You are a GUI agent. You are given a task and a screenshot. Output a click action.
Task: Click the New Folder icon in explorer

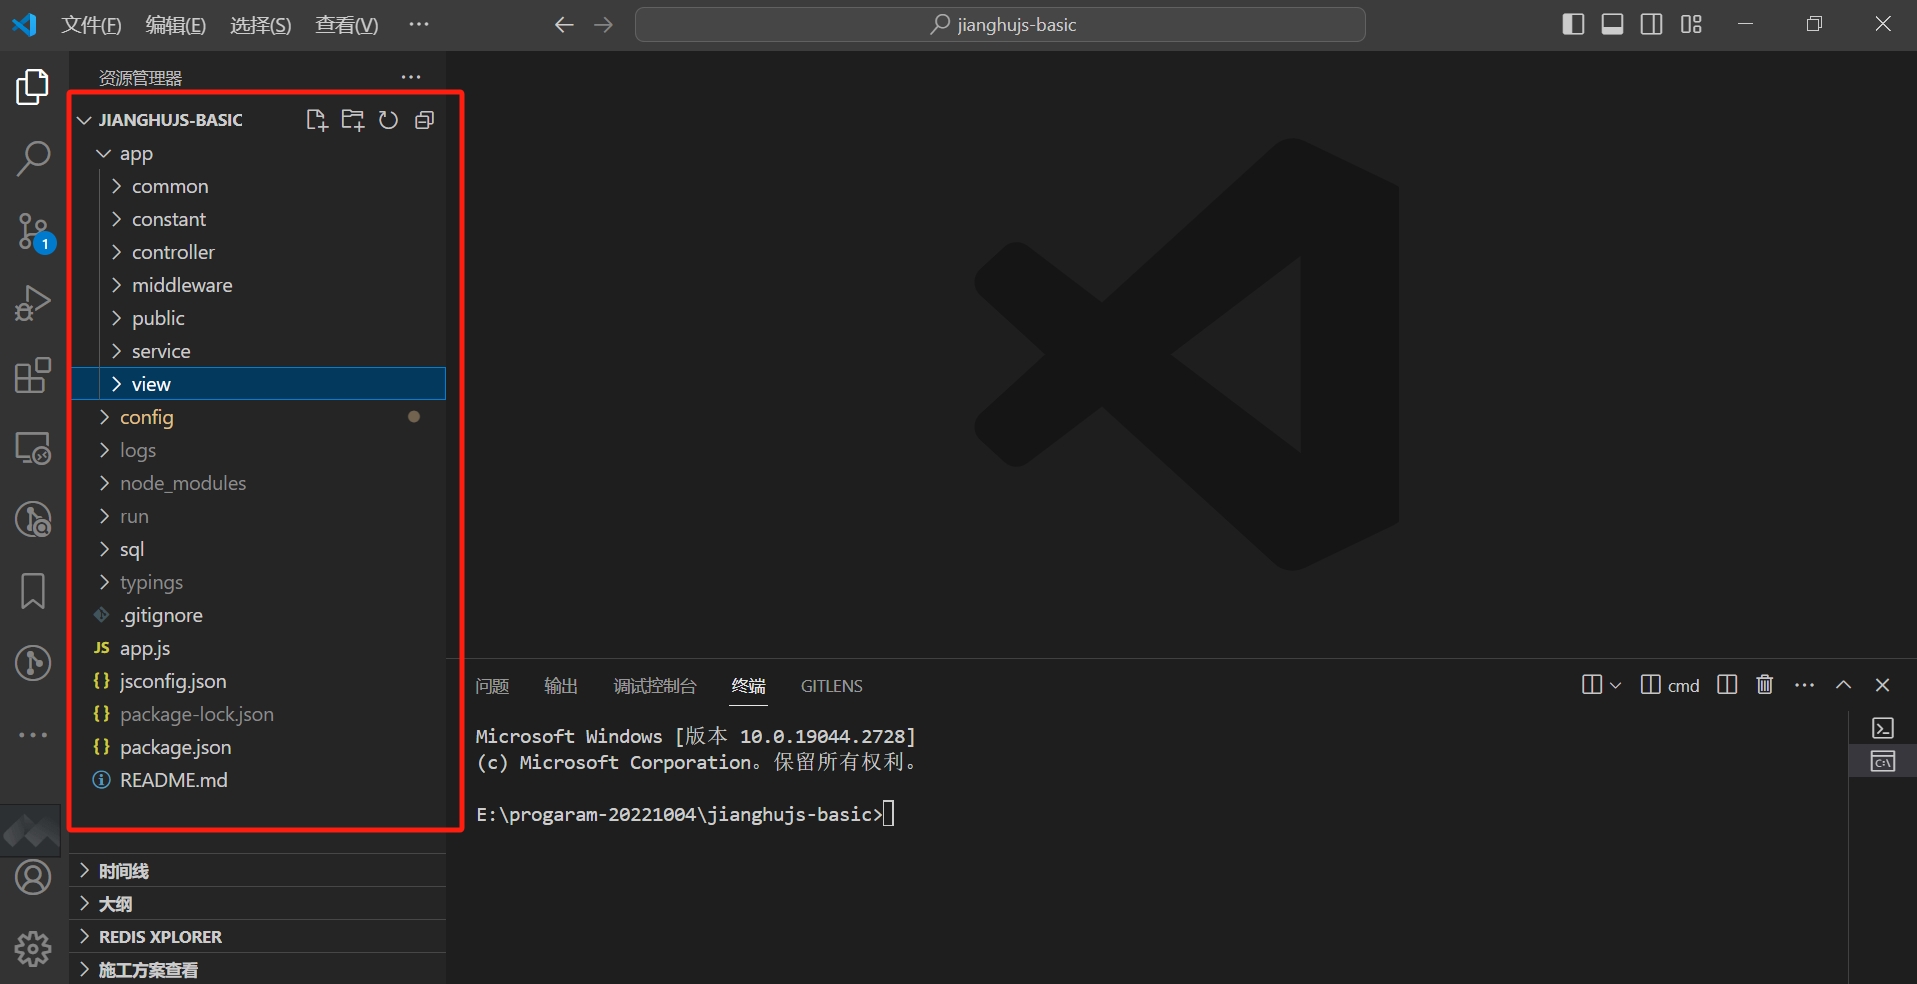click(352, 120)
